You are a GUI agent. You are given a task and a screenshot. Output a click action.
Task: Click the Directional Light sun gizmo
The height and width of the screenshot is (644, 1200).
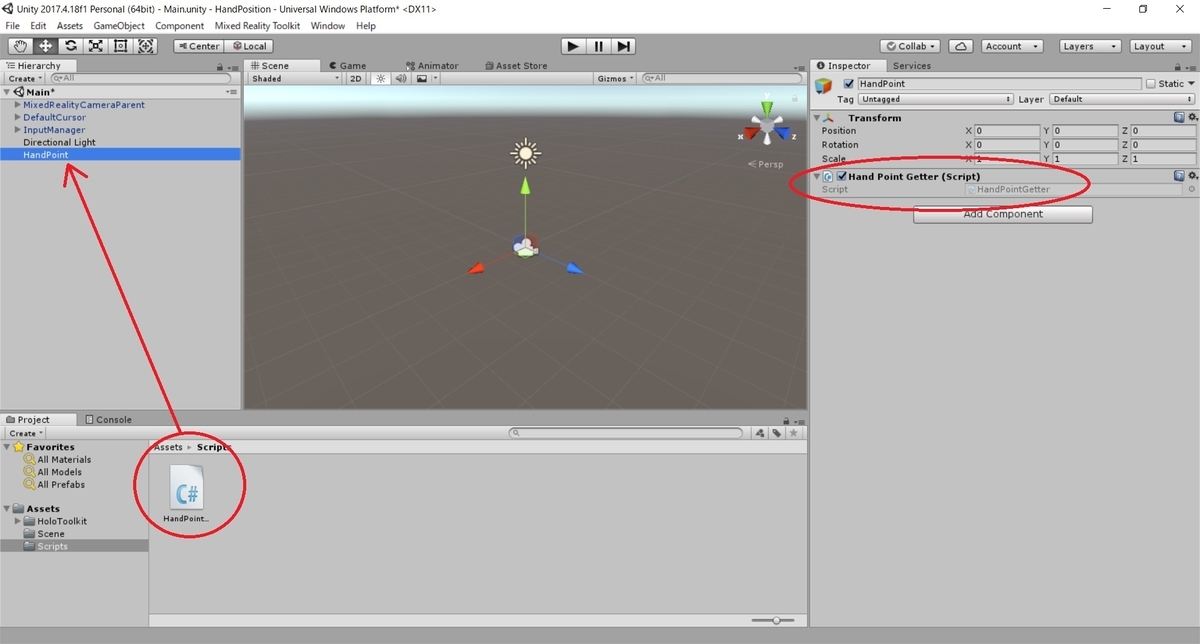525,153
